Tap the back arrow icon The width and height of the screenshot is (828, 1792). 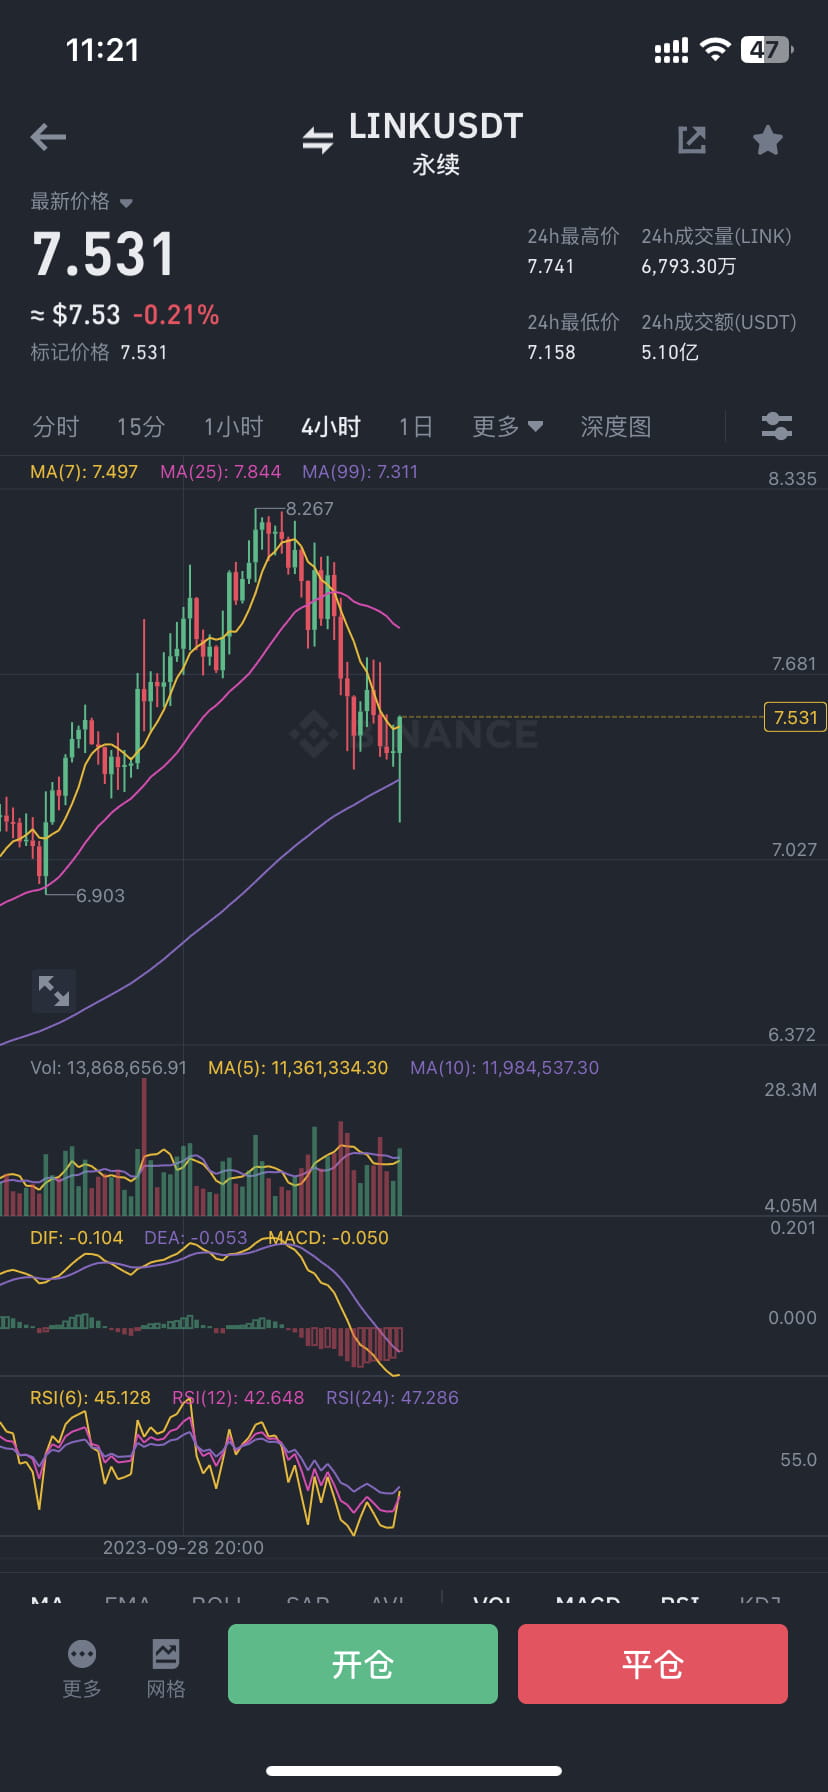click(x=48, y=137)
